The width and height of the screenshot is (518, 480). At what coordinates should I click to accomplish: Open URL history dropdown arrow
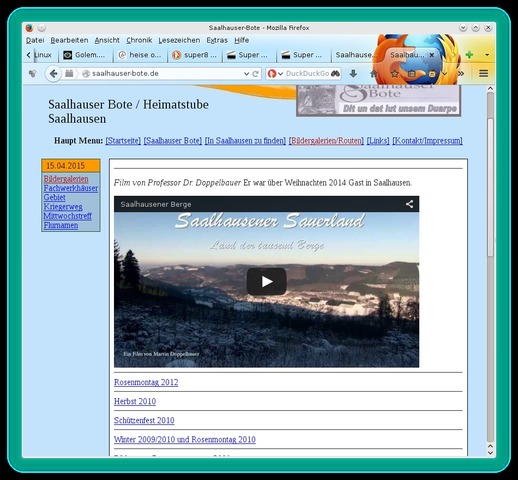pos(246,74)
